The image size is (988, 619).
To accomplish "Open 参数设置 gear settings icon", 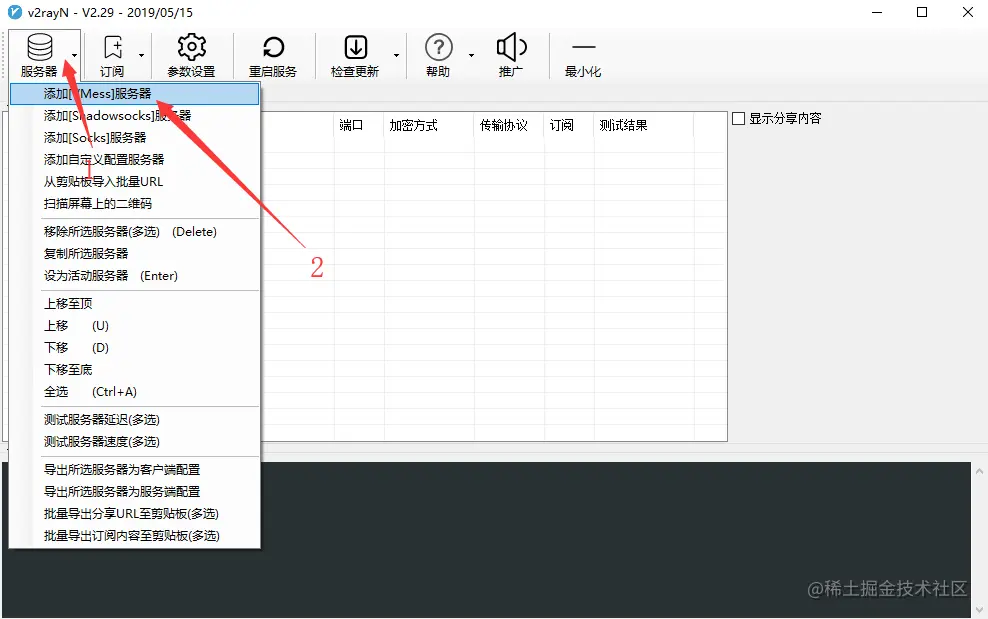I will point(192,47).
